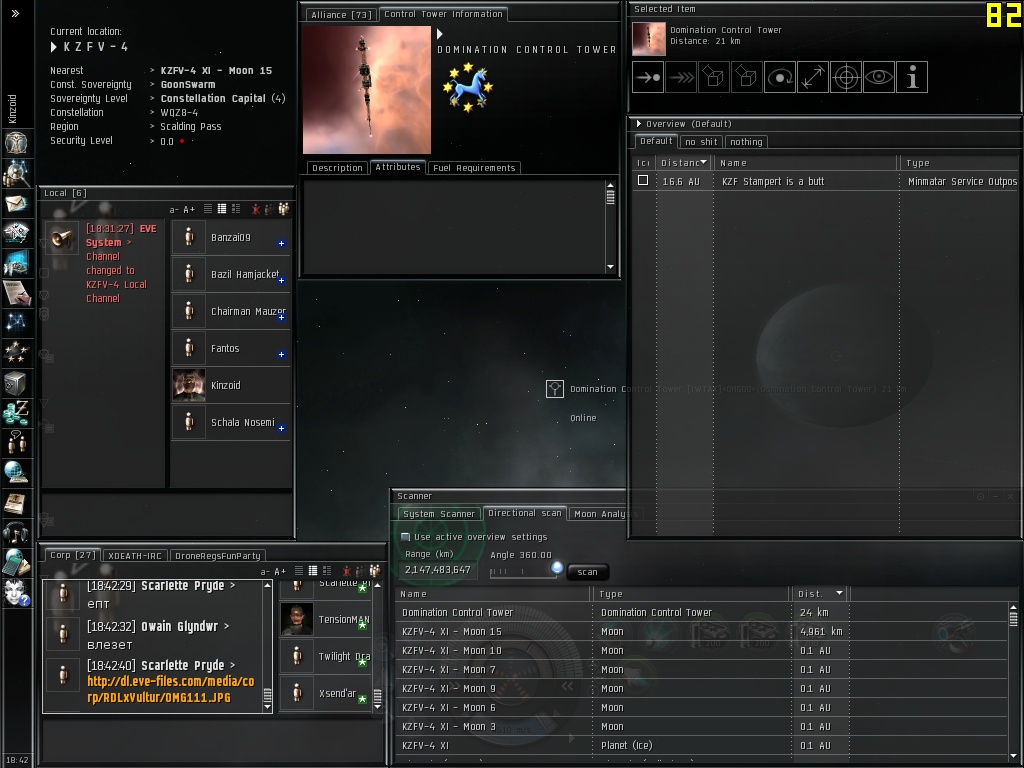1024x768 pixels.
Task: Select Kinzoid portrait in Local member list
Action: 189,385
